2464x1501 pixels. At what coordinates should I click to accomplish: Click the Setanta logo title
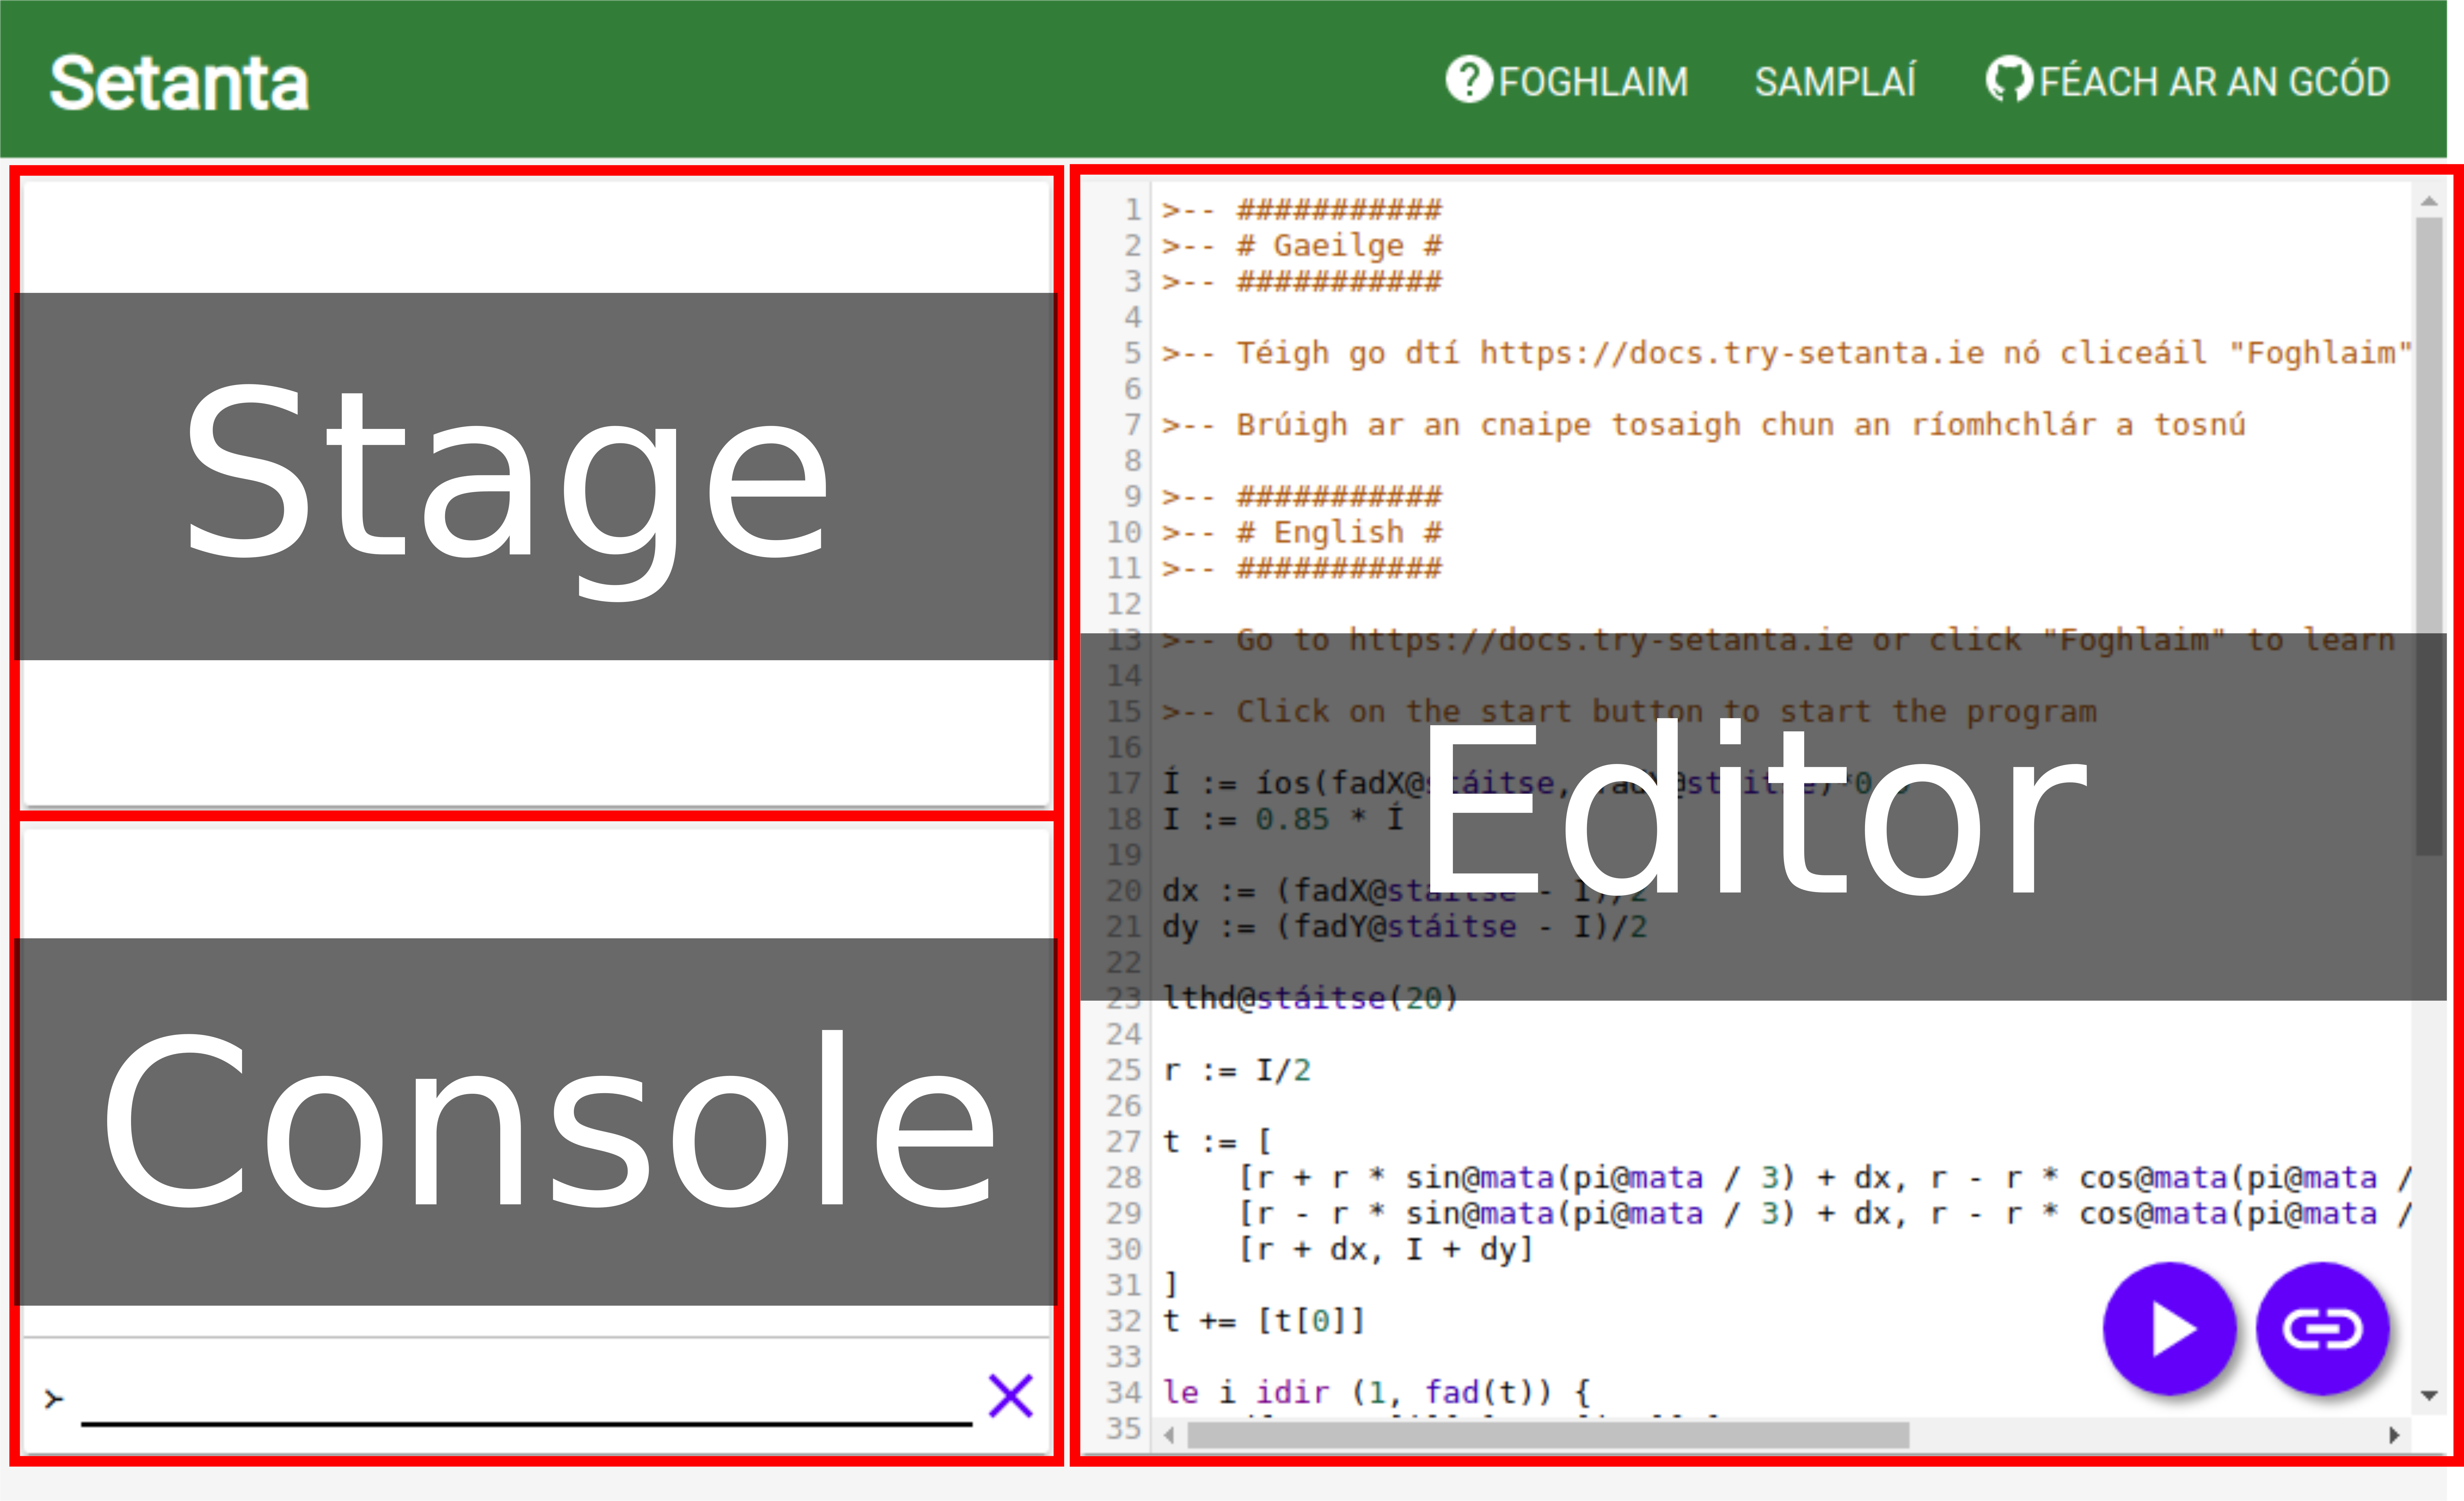pos(179,82)
